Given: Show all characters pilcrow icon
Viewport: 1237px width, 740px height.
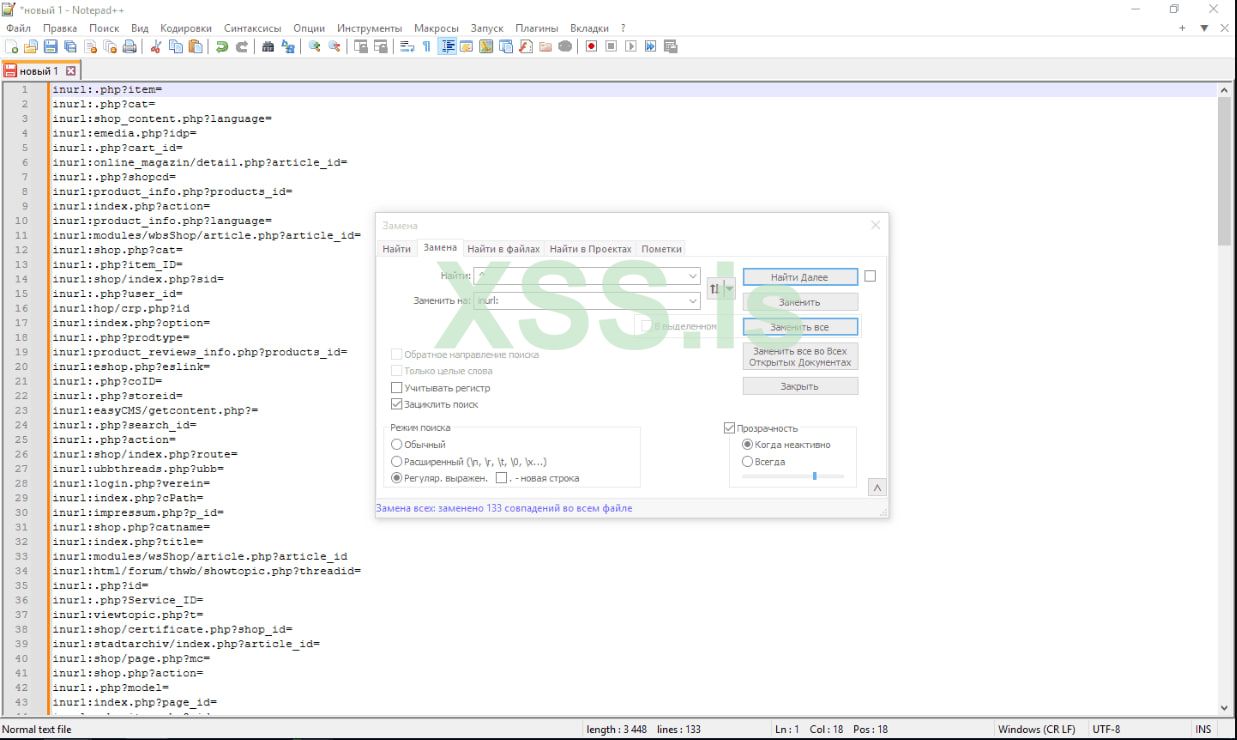Looking at the screenshot, I should (x=427, y=46).
